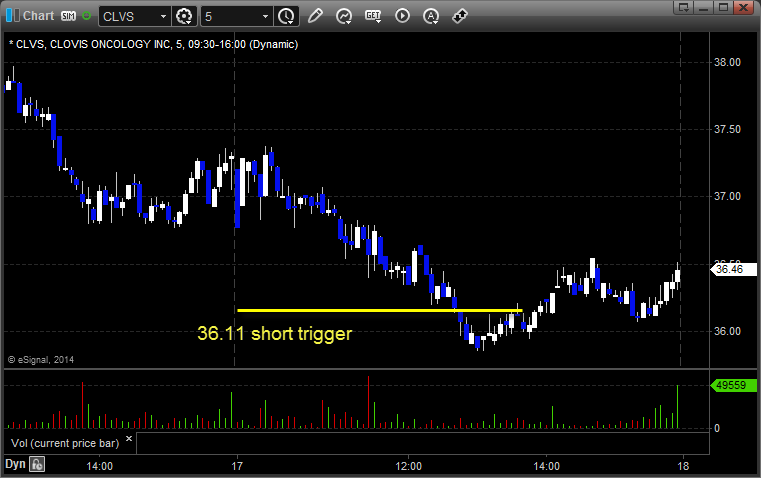Open the CLVS symbol dropdown arrow
The height and width of the screenshot is (478, 761).
coord(164,16)
